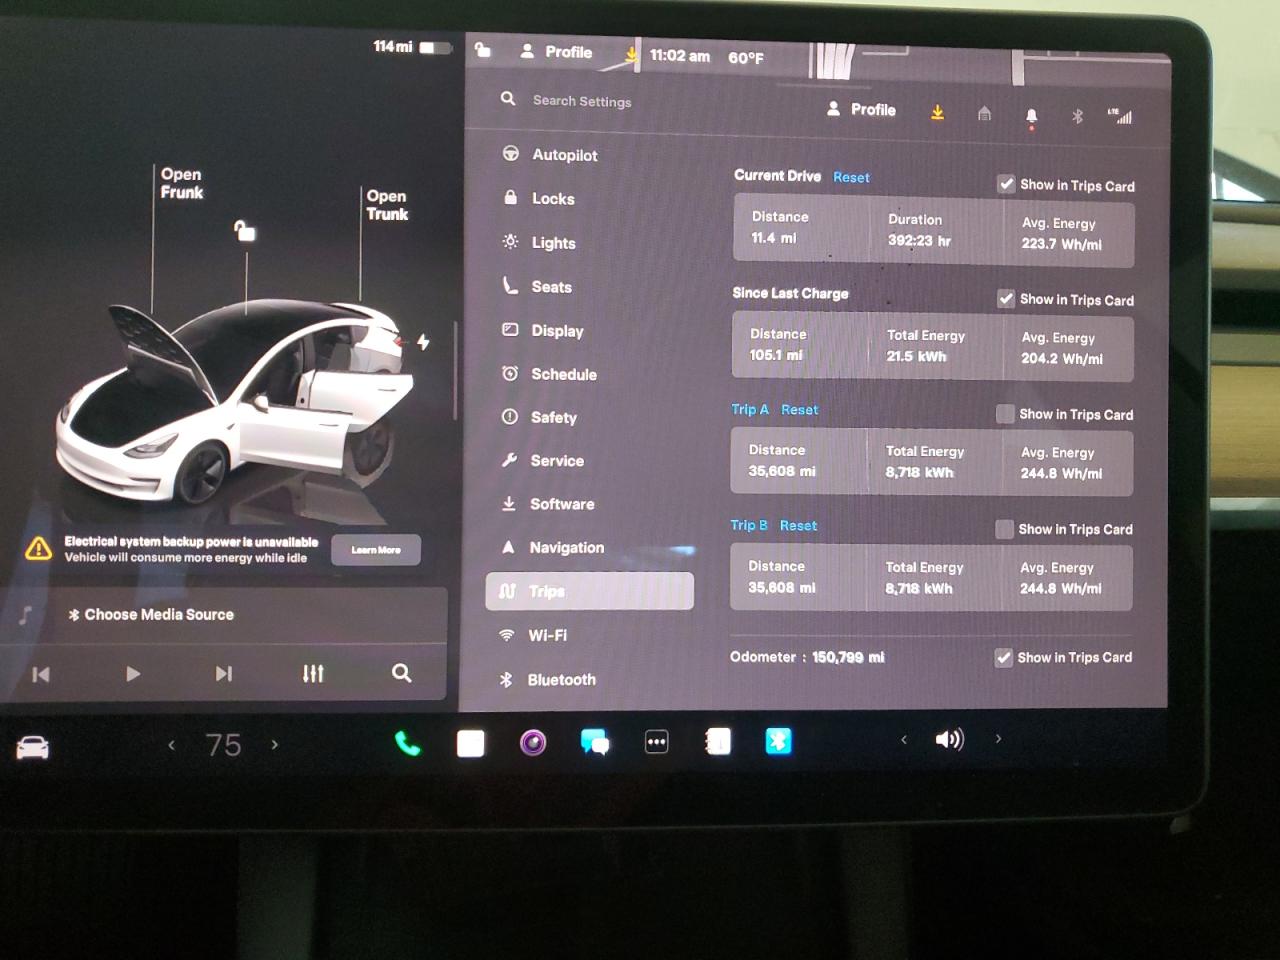Screen dimensions: 1280x960
Task: Open the Software settings icon
Action: (510, 504)
